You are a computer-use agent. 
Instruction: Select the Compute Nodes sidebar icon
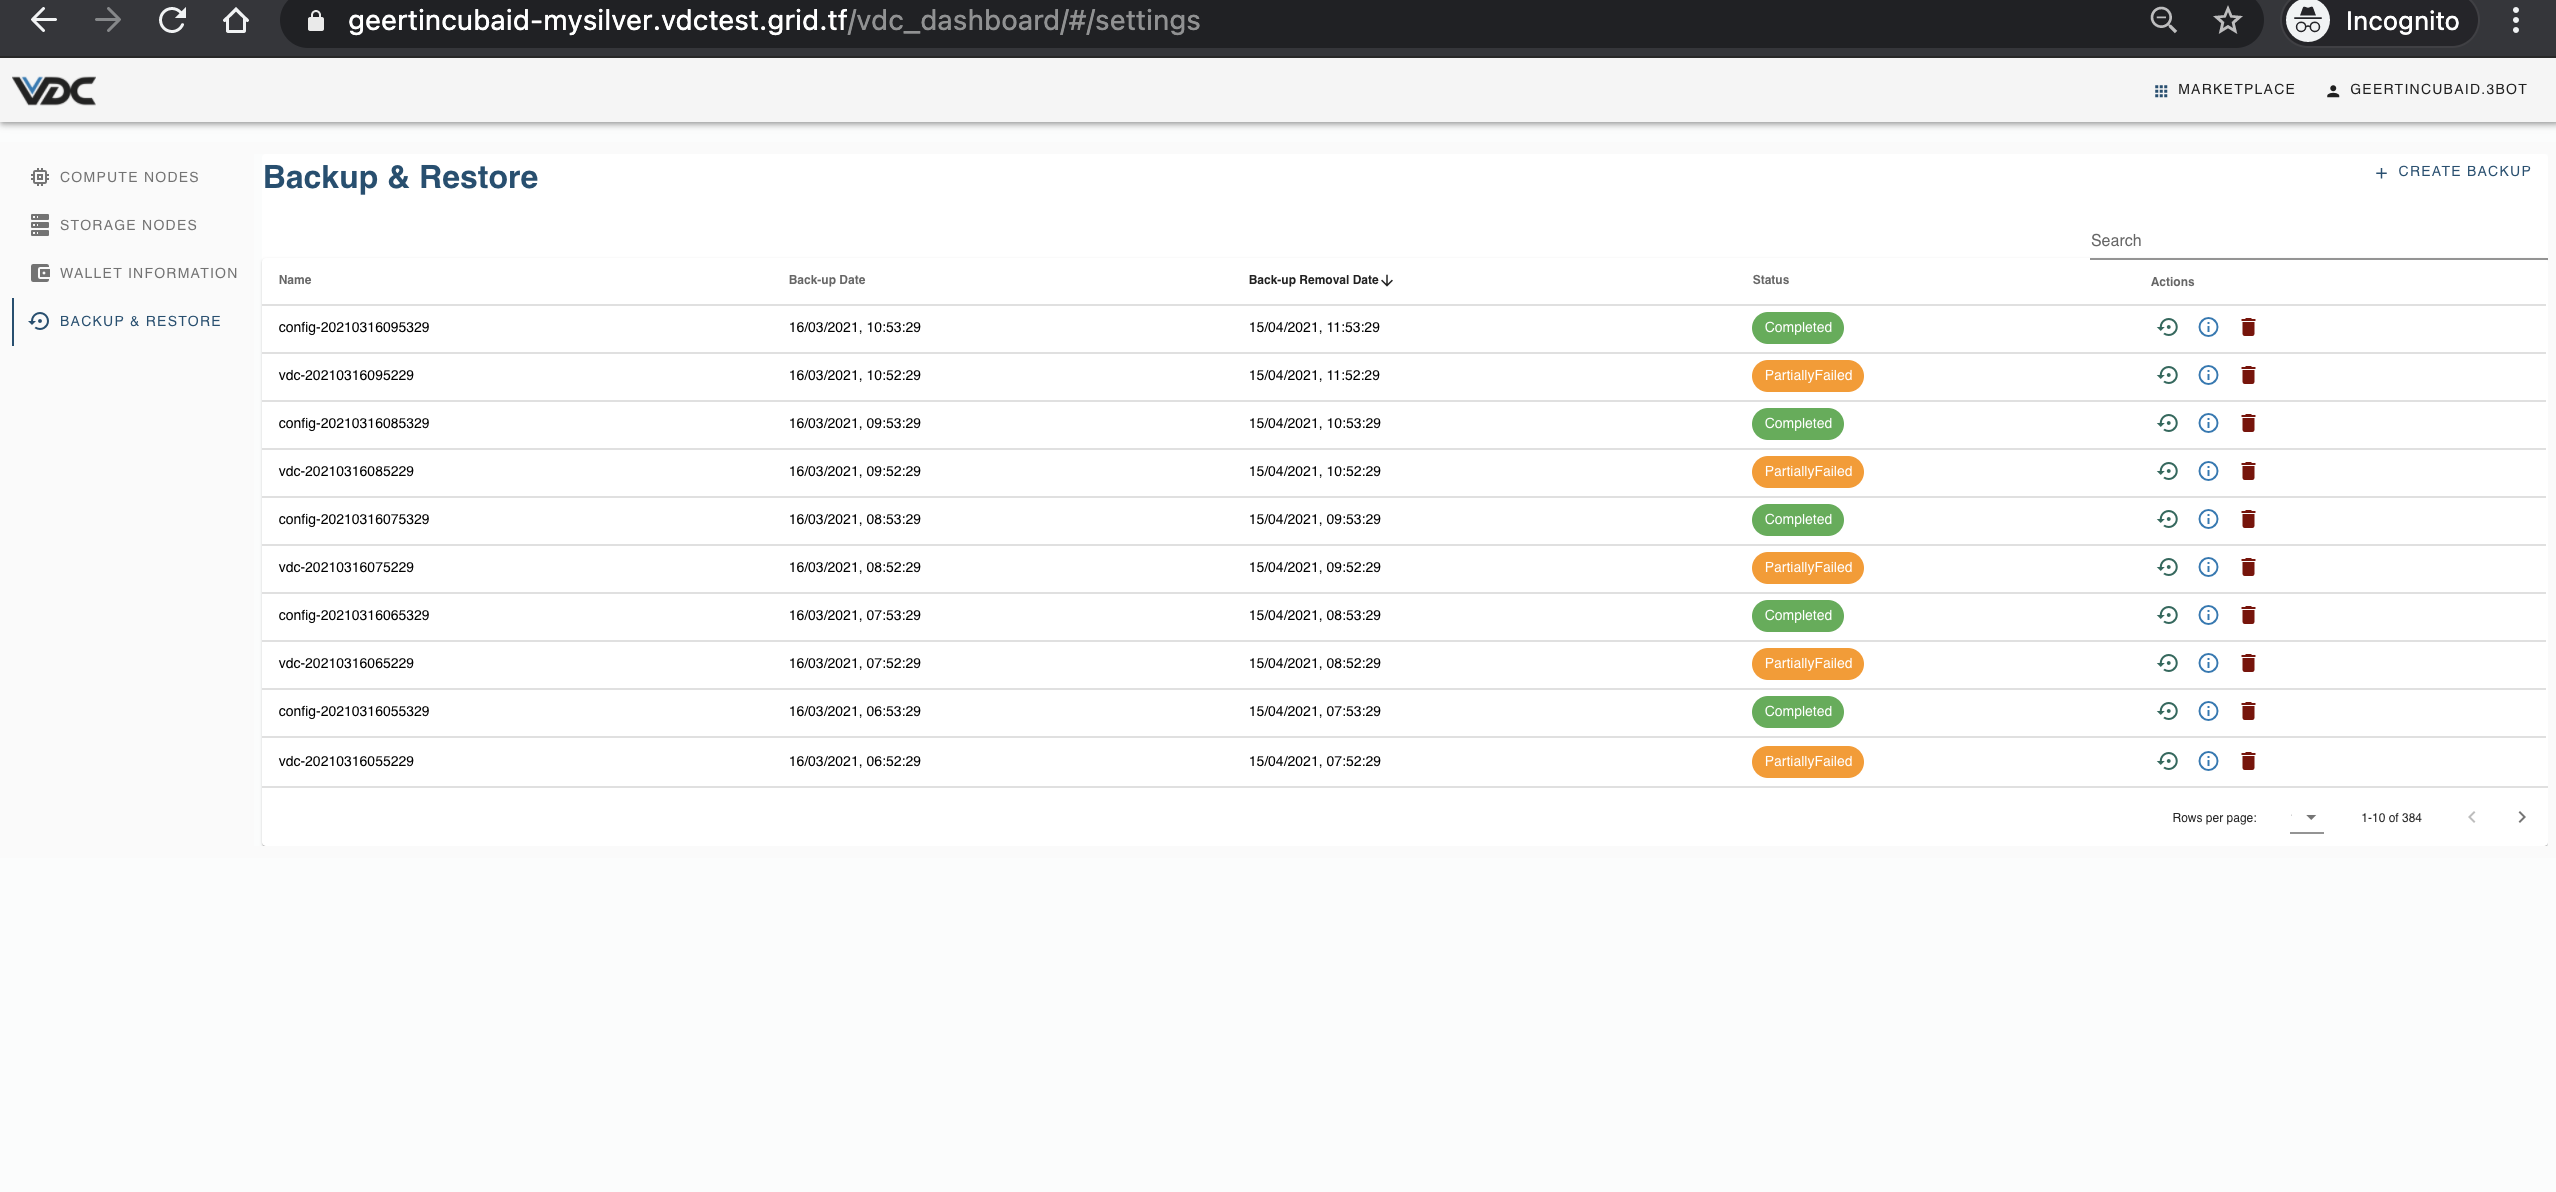point(40,176)
